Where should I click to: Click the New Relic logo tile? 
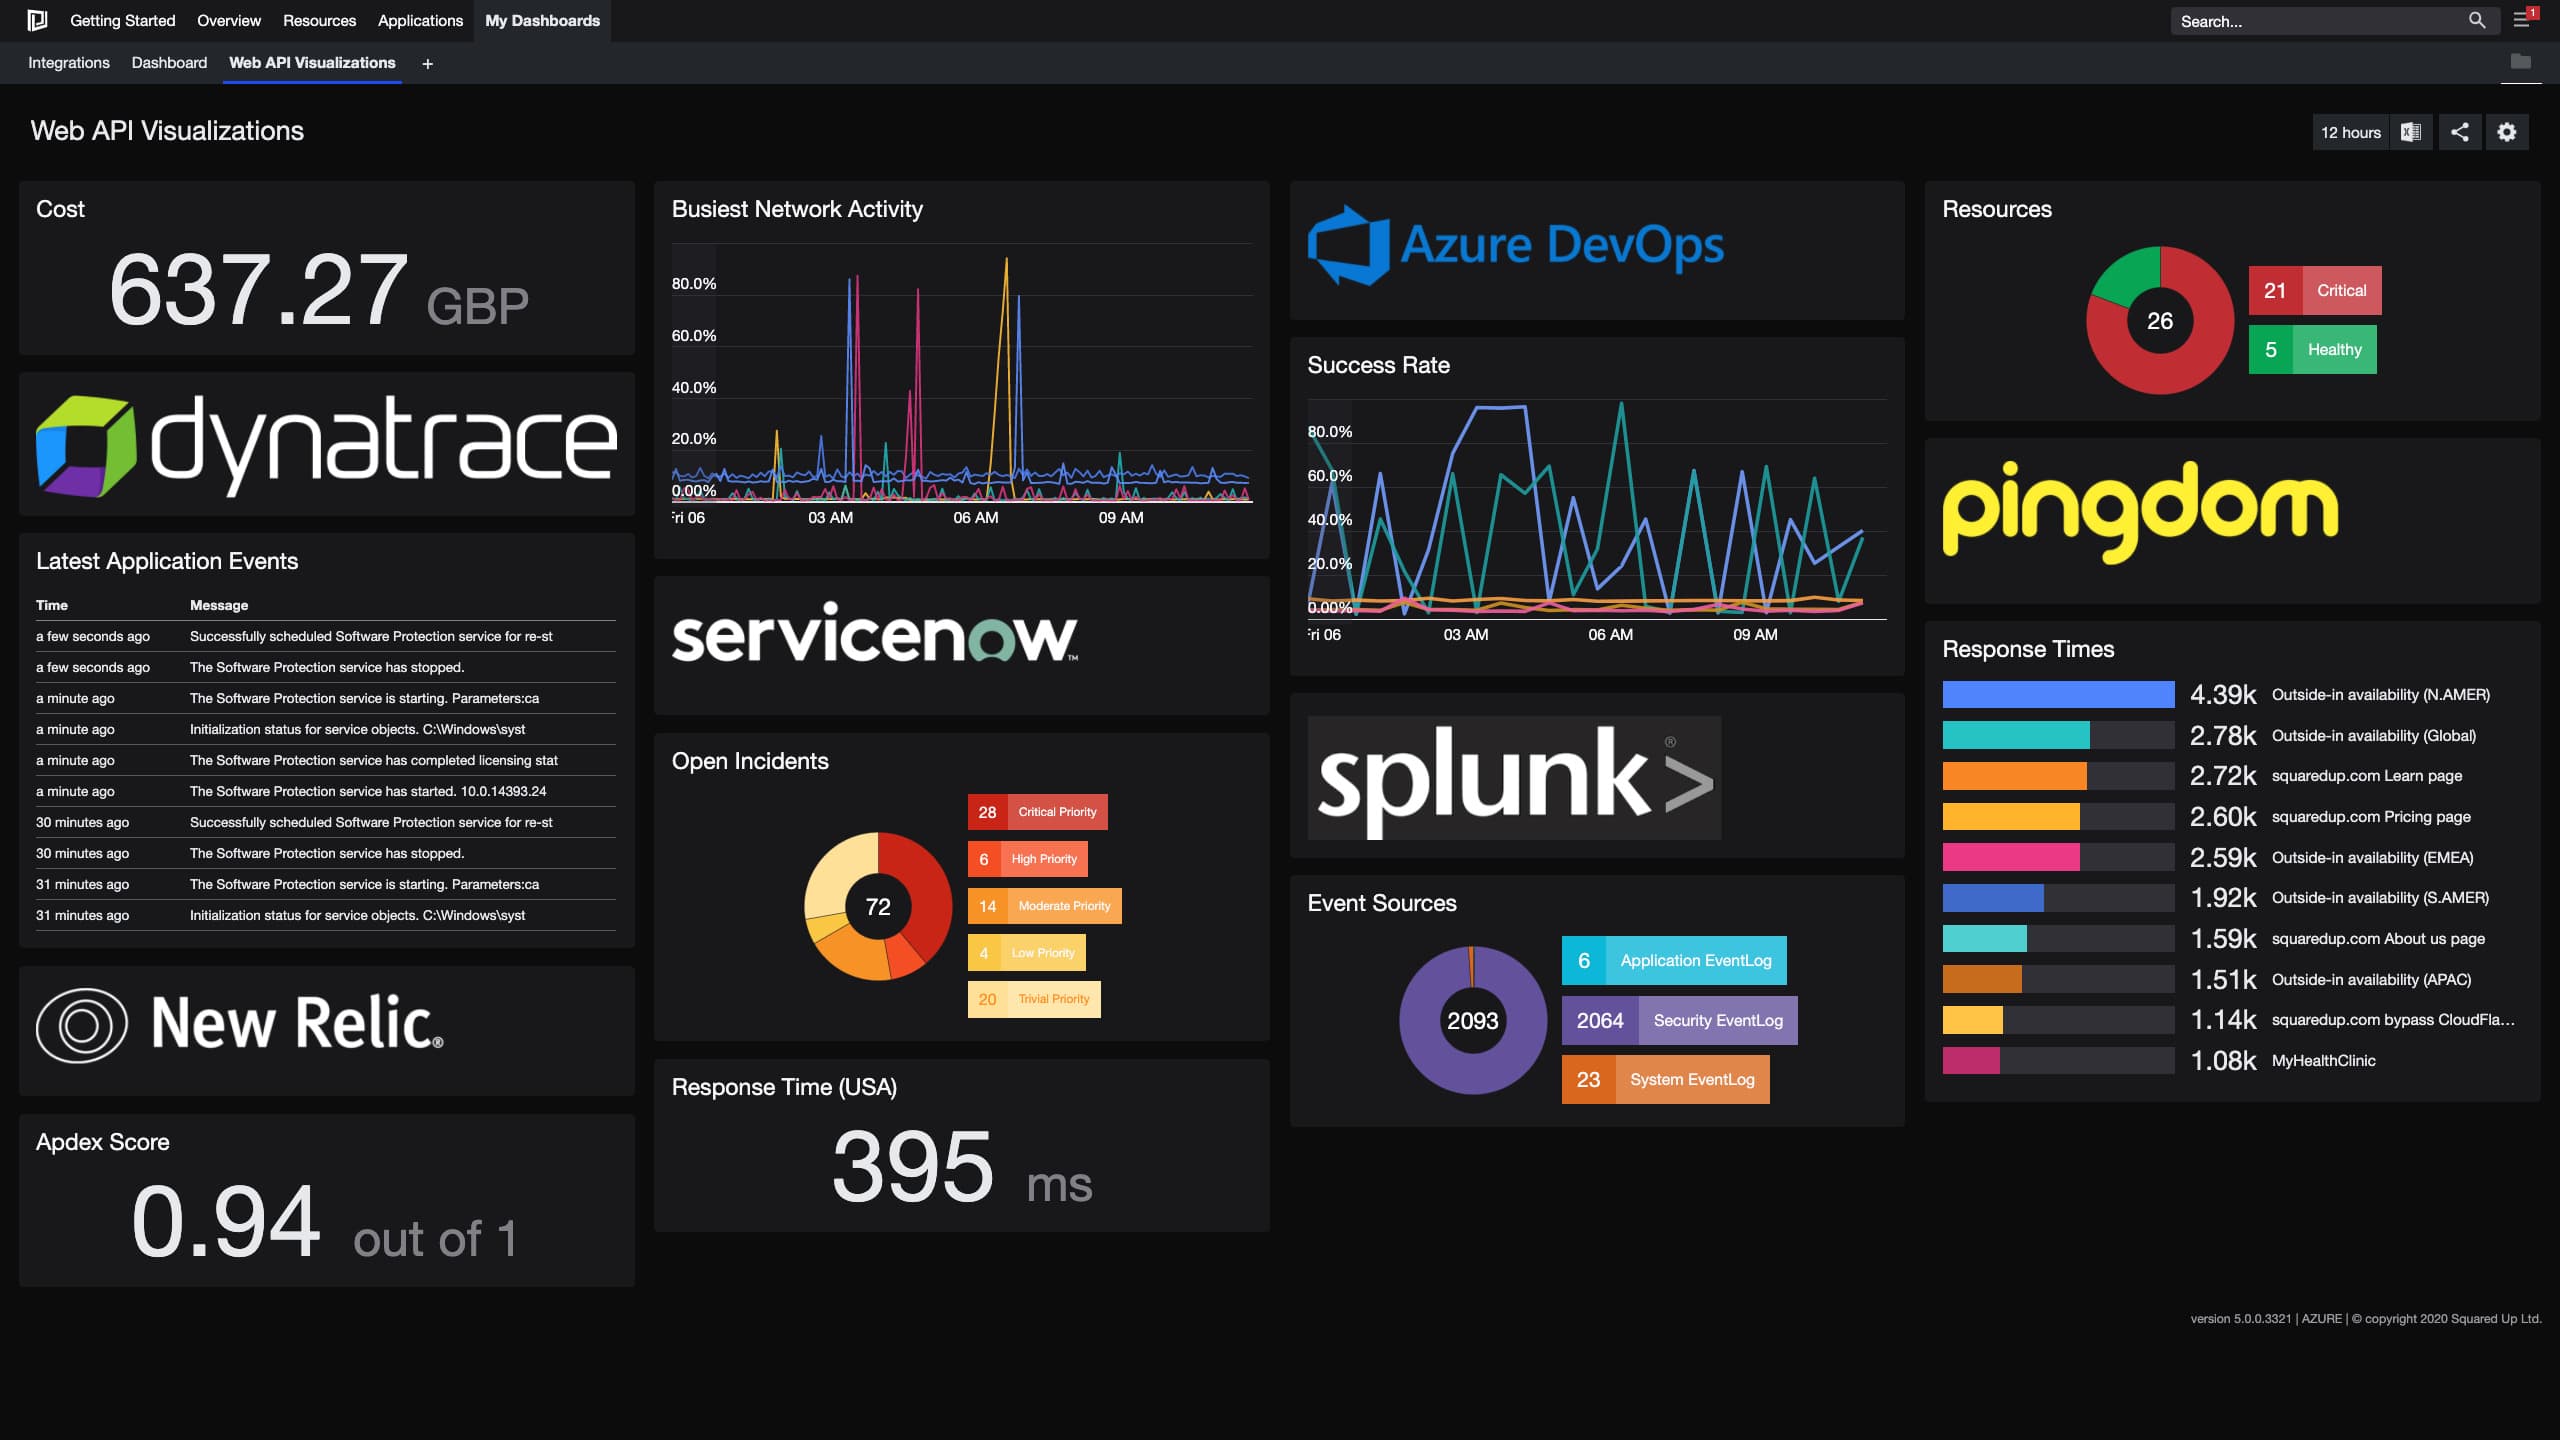240,1024
